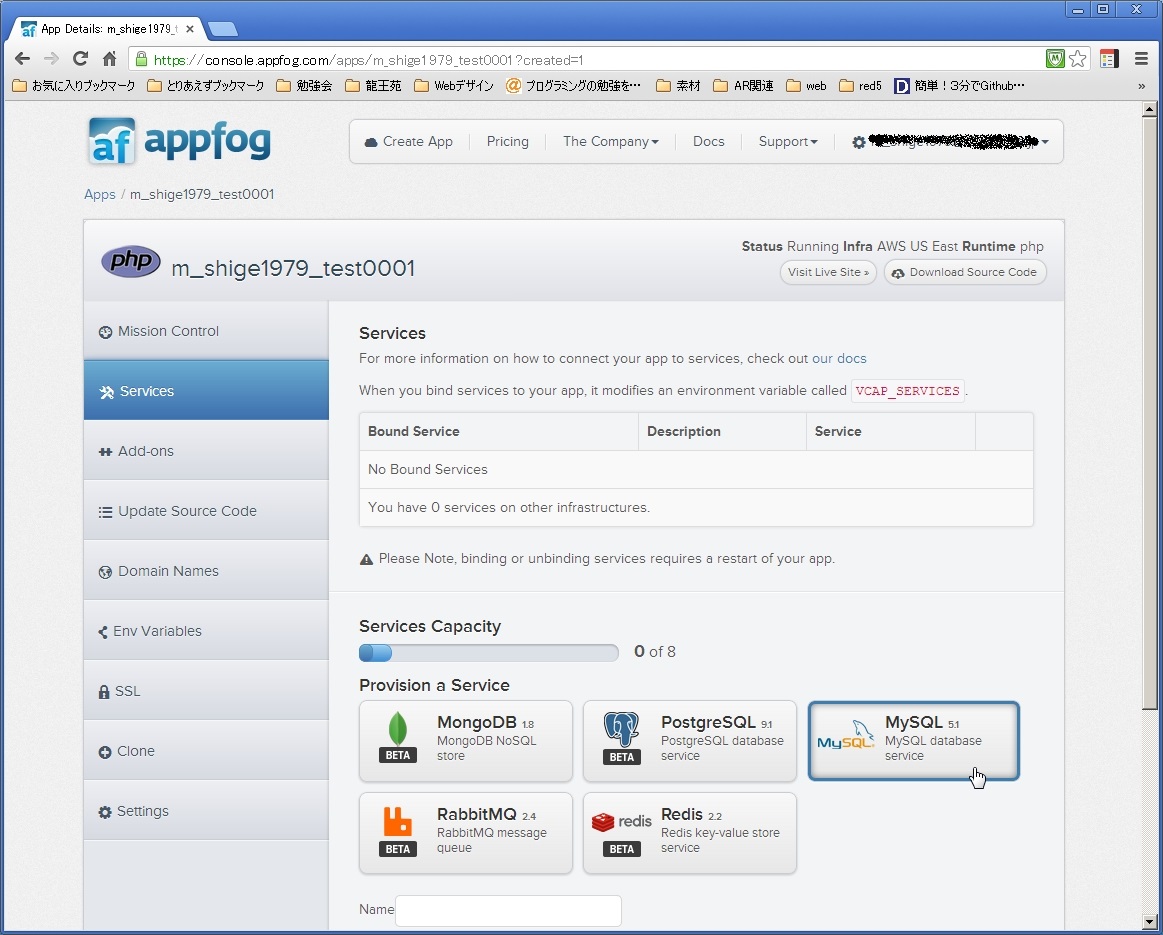This screenshot has height=935, width=1163.
Task: Click the PostgreSQL elephant icon
Action: pyautogui.click(x=622, y=730)
